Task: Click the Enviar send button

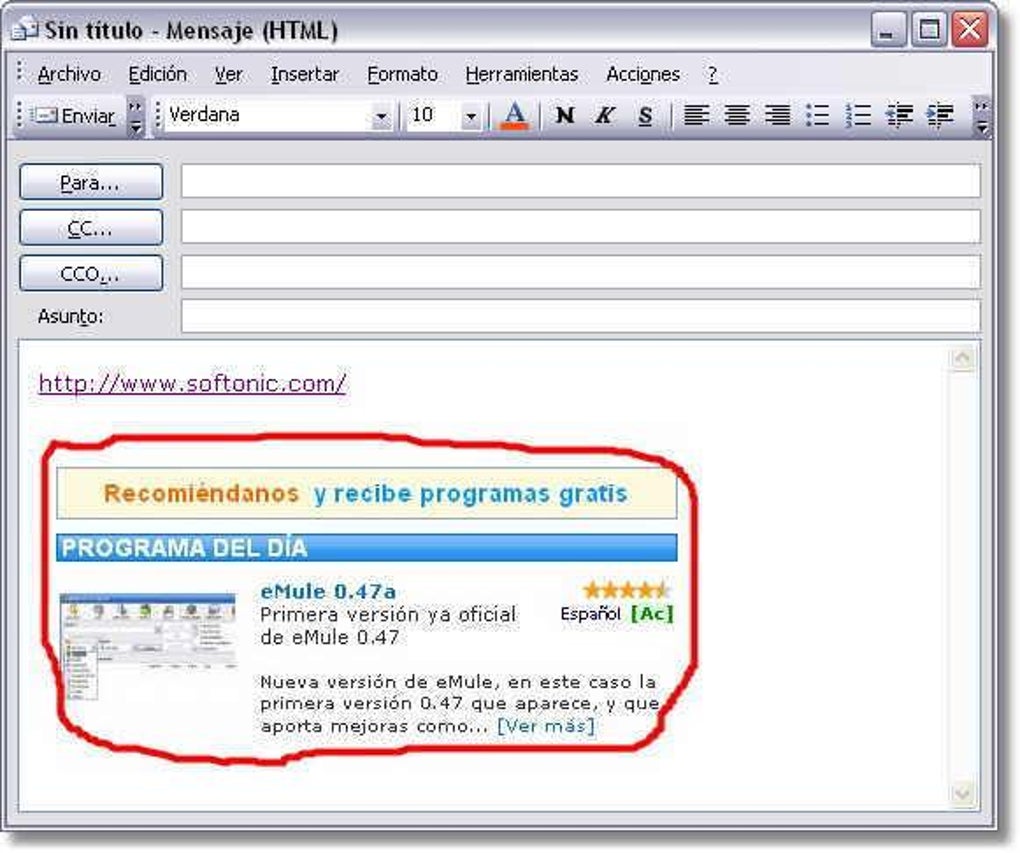Action: click(75, 116)
